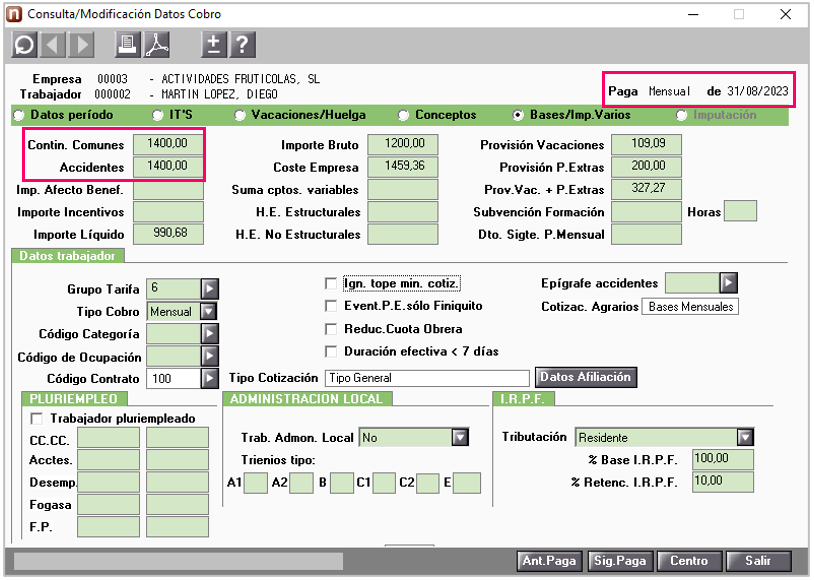This screenshot has width=814, height=581.
Task: Click the print toolbar icon
Action: pyautogui.click(x=128, y=44)
